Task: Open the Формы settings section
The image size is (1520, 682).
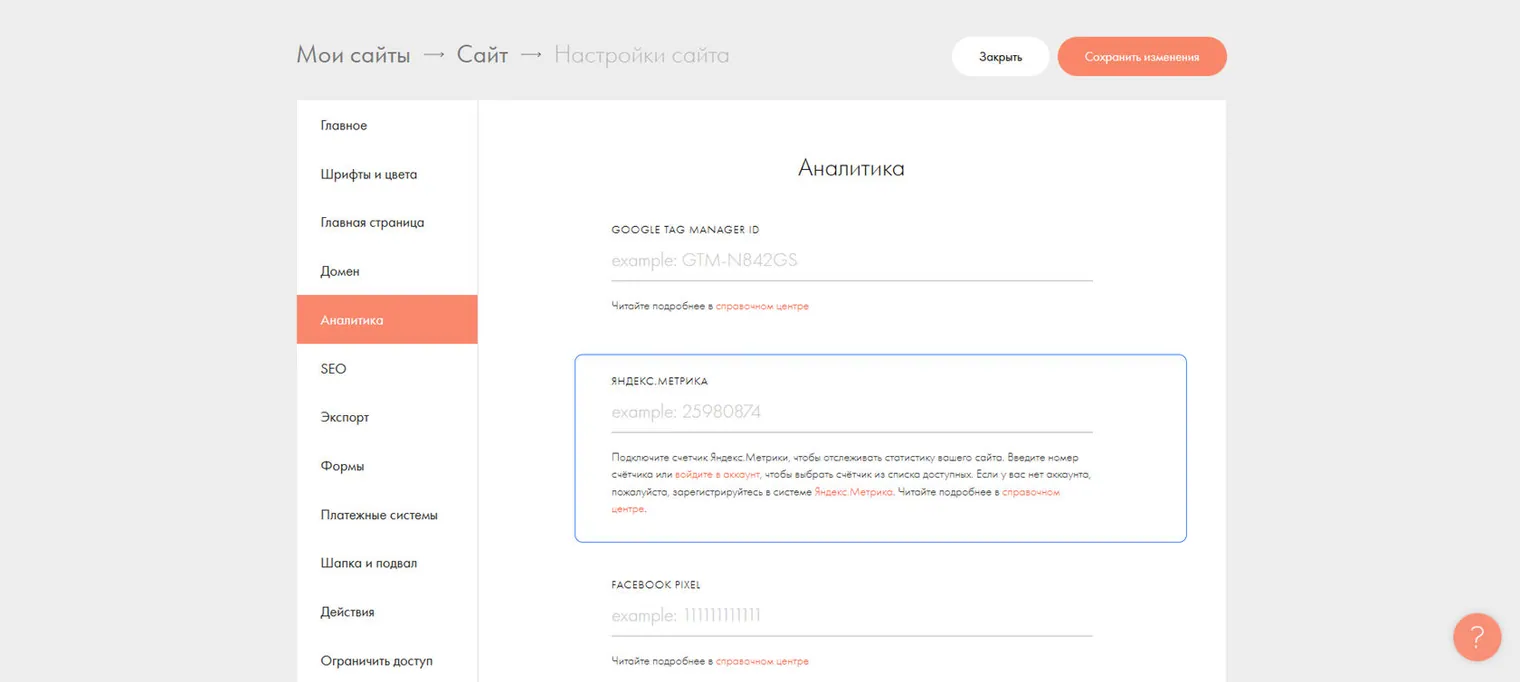Action: click(387, 466)
